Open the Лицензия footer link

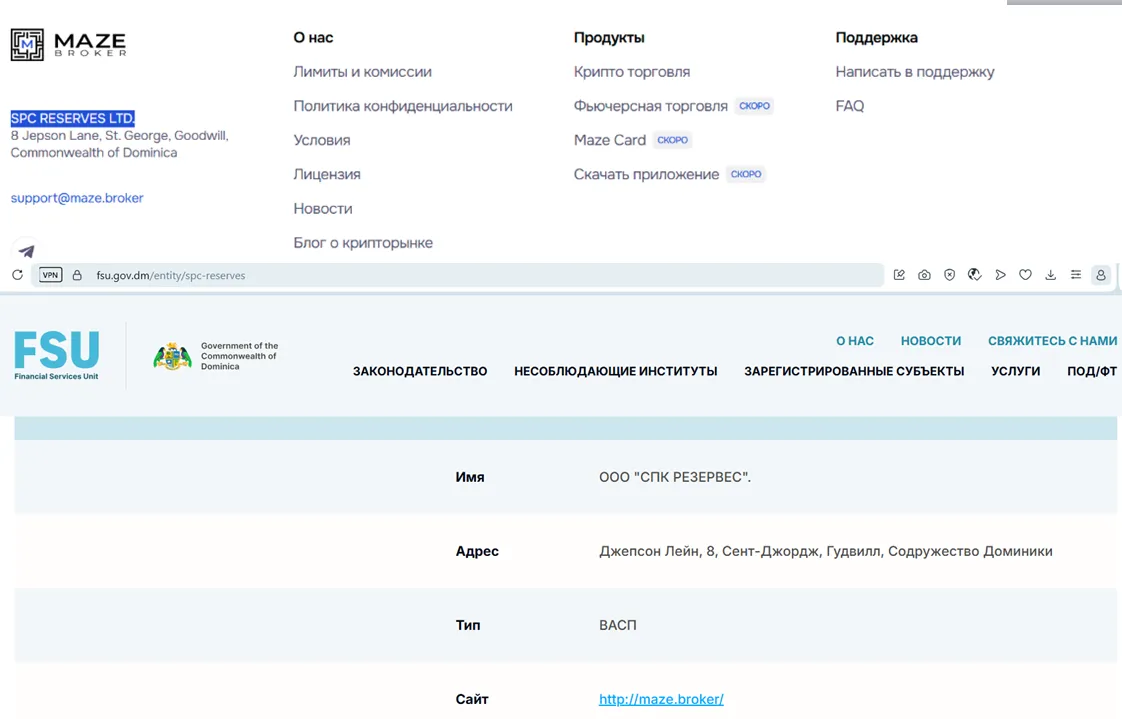point(327,175)
